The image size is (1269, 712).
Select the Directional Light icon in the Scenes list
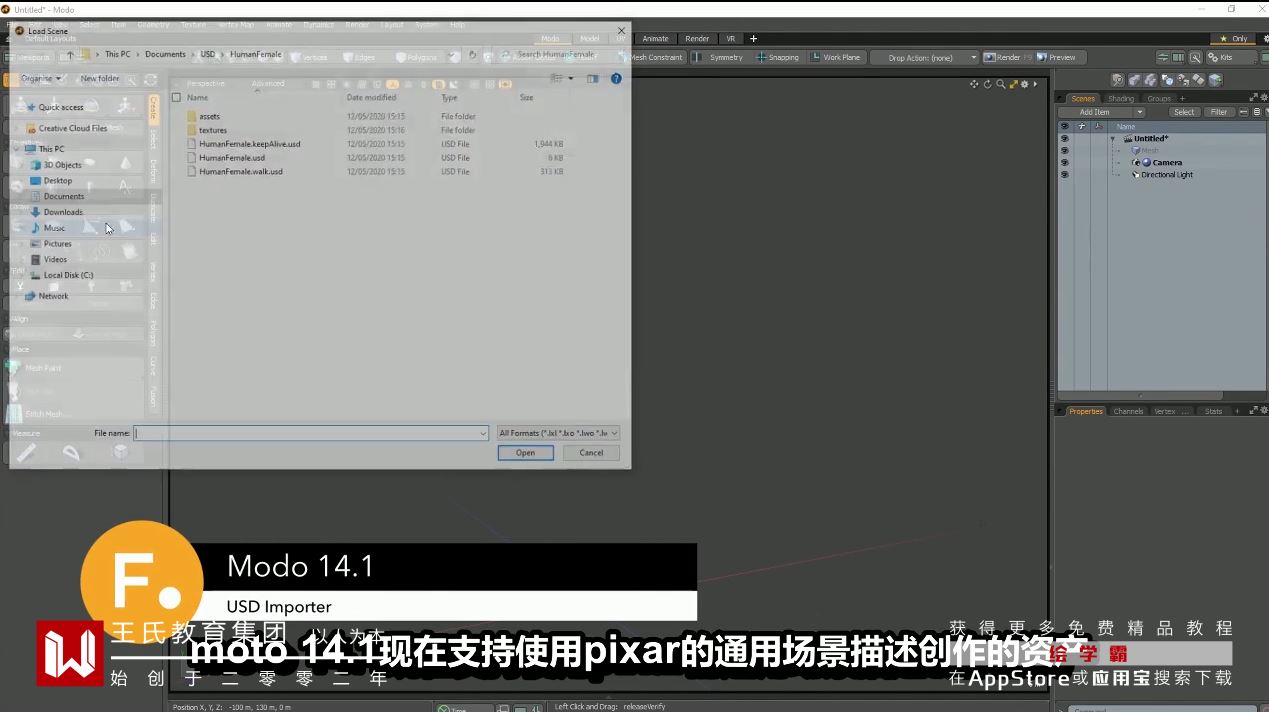tap(1136, 175)
